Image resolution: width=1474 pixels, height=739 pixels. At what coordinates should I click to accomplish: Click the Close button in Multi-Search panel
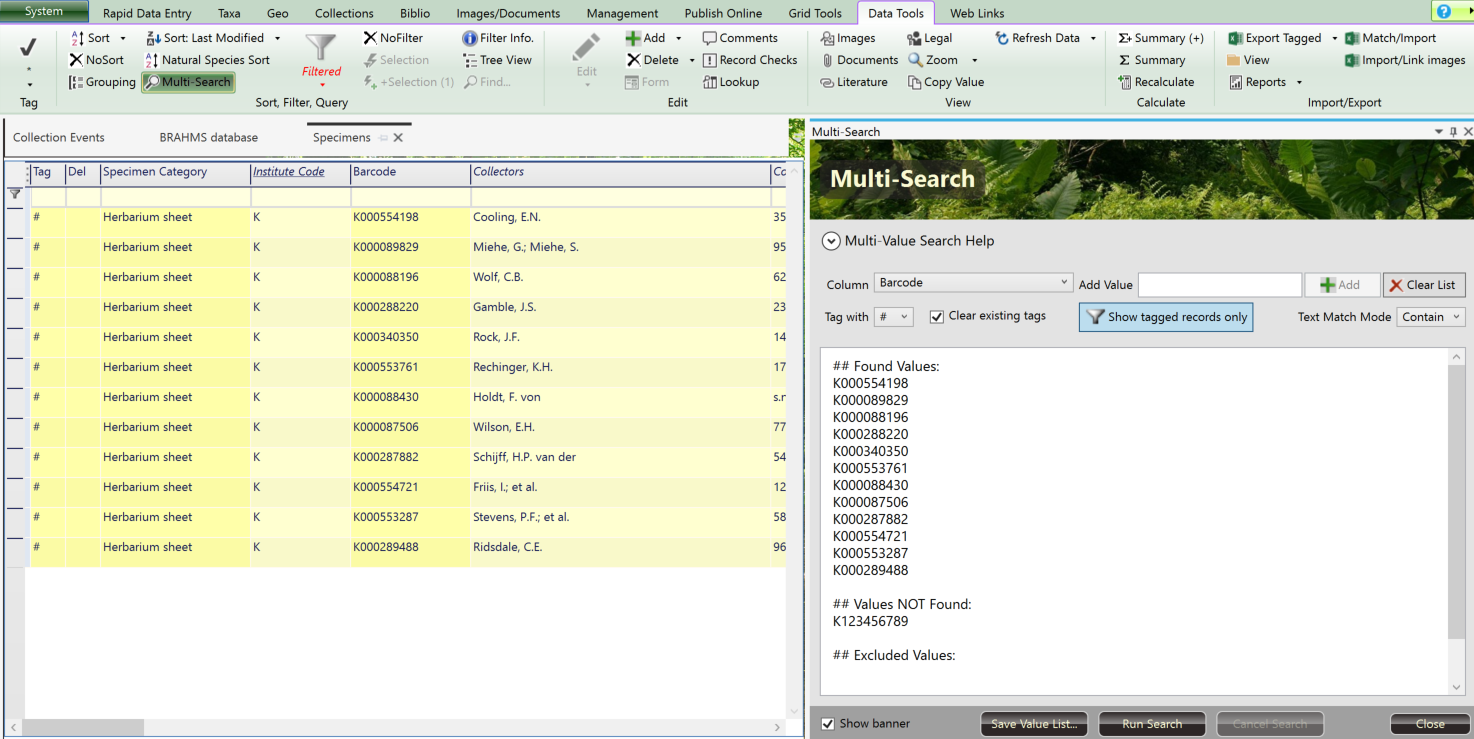click(1430, 724)
